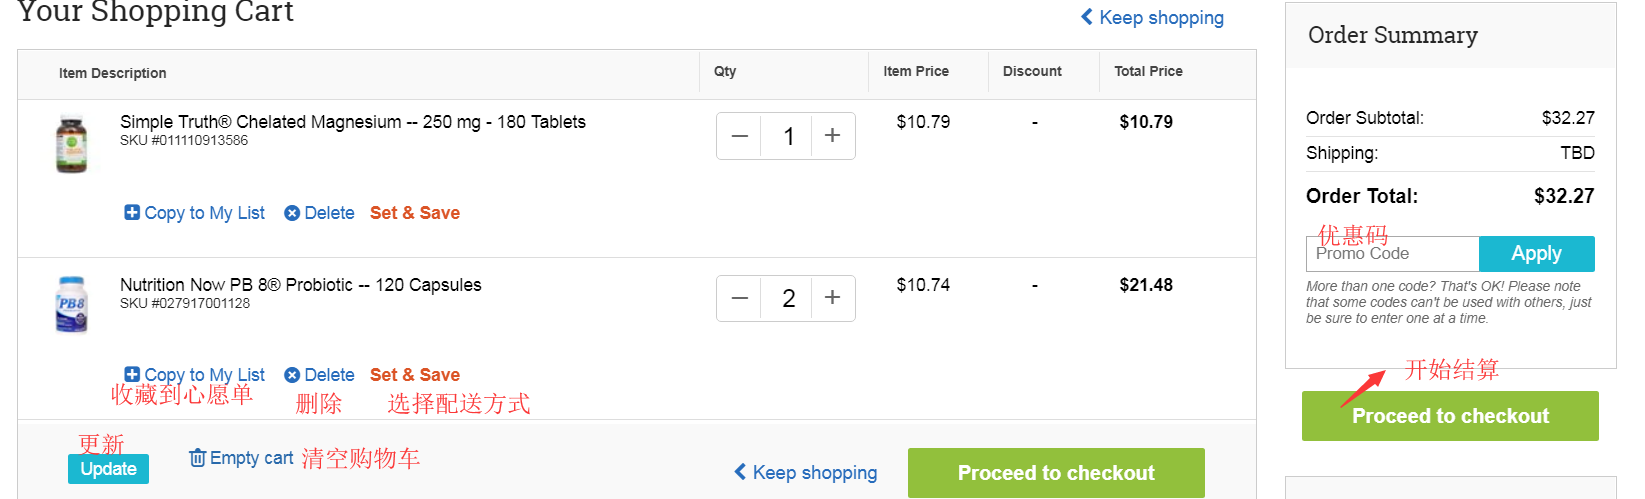Proceed to checkout under Order Summary

click(1450, 416)
